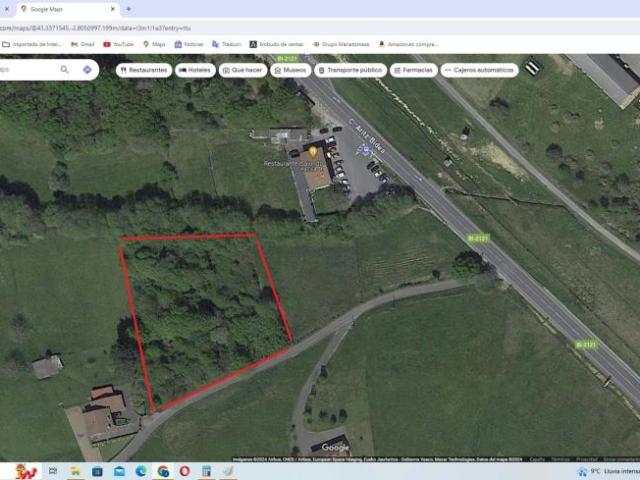Close the leftmost browser tab
This screenshot has height=480, width=640.
coord(7,9)
